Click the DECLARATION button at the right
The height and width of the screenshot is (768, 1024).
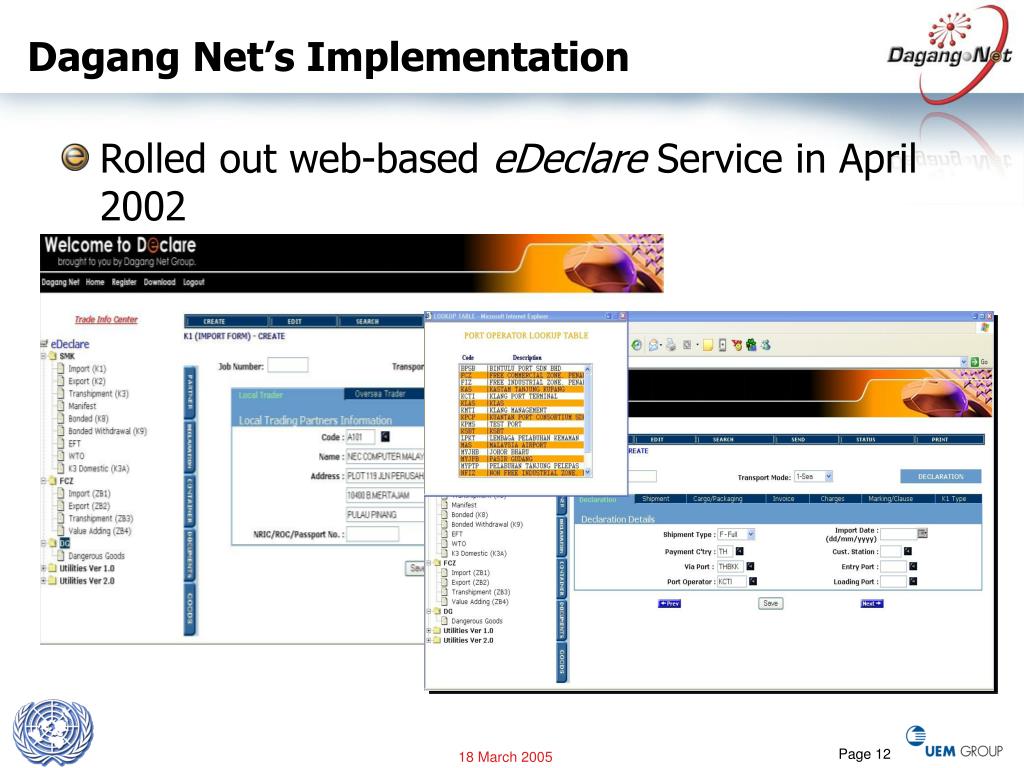940,476
